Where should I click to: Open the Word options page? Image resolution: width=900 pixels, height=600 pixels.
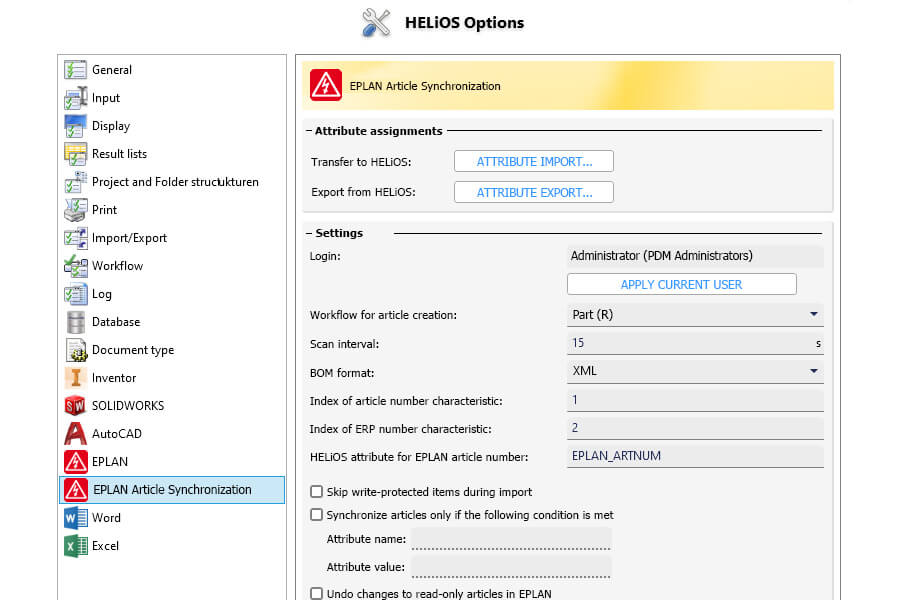106,518
